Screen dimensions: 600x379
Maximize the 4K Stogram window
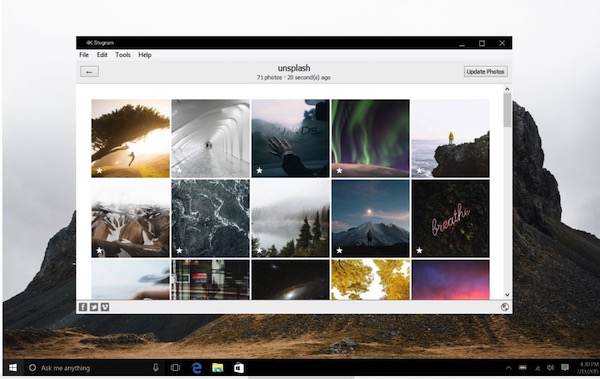coord(482,43)
